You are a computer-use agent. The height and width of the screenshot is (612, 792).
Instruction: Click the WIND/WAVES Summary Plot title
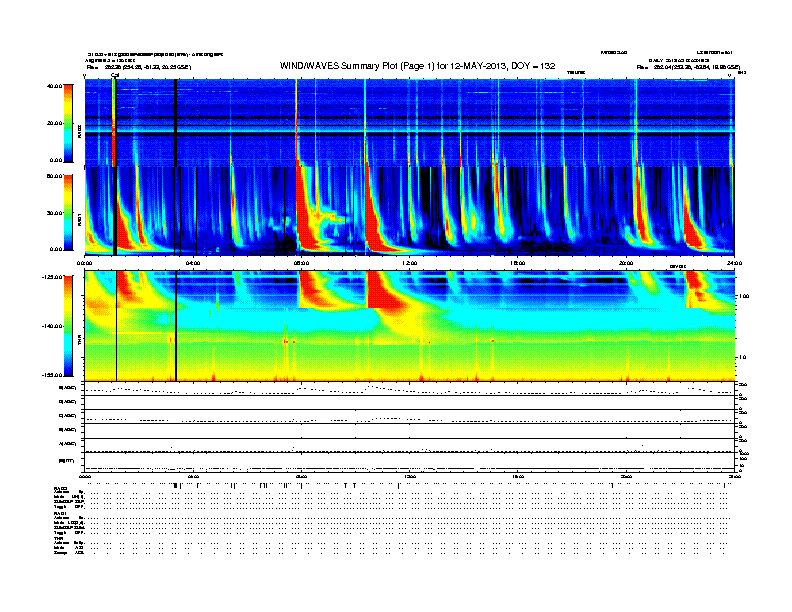click(x=417, y=66)
